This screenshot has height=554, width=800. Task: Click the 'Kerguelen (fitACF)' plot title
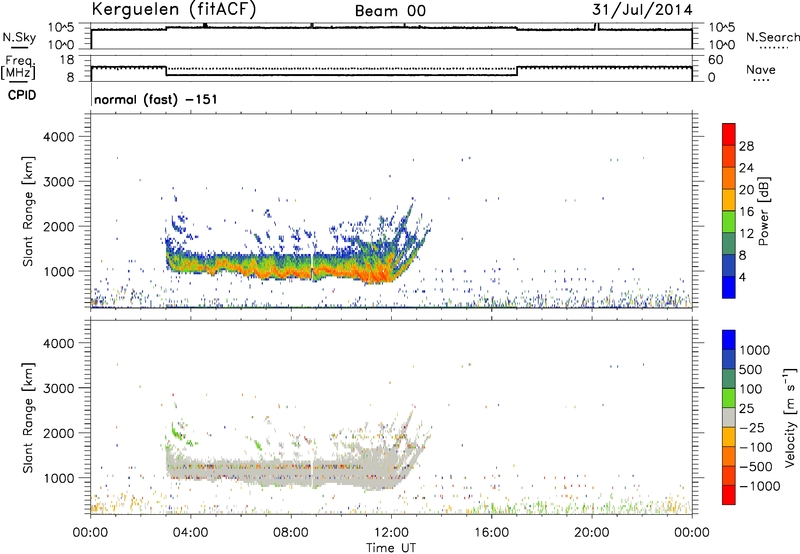tap(173, 10)
